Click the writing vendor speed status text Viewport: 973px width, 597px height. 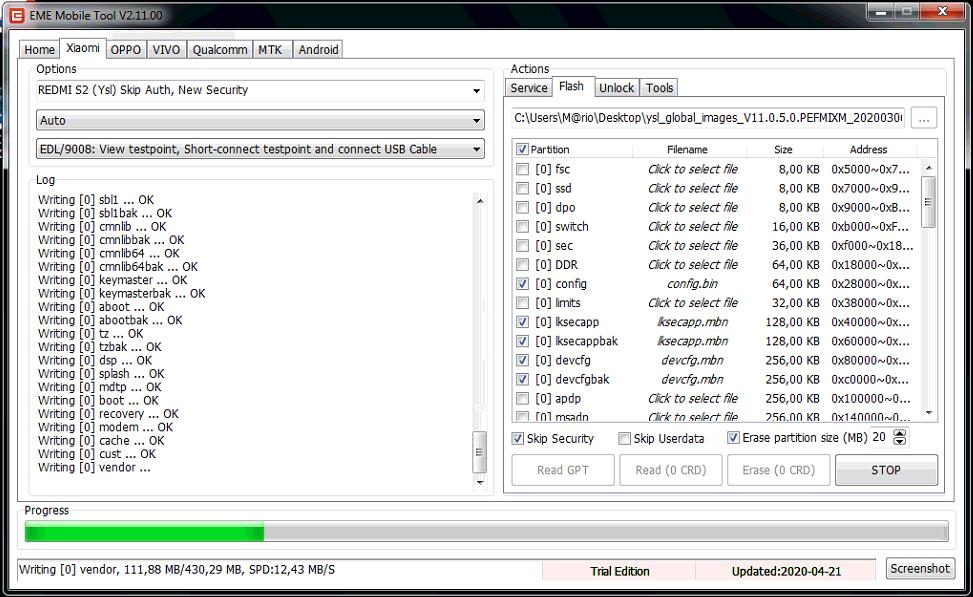point(177,570)
